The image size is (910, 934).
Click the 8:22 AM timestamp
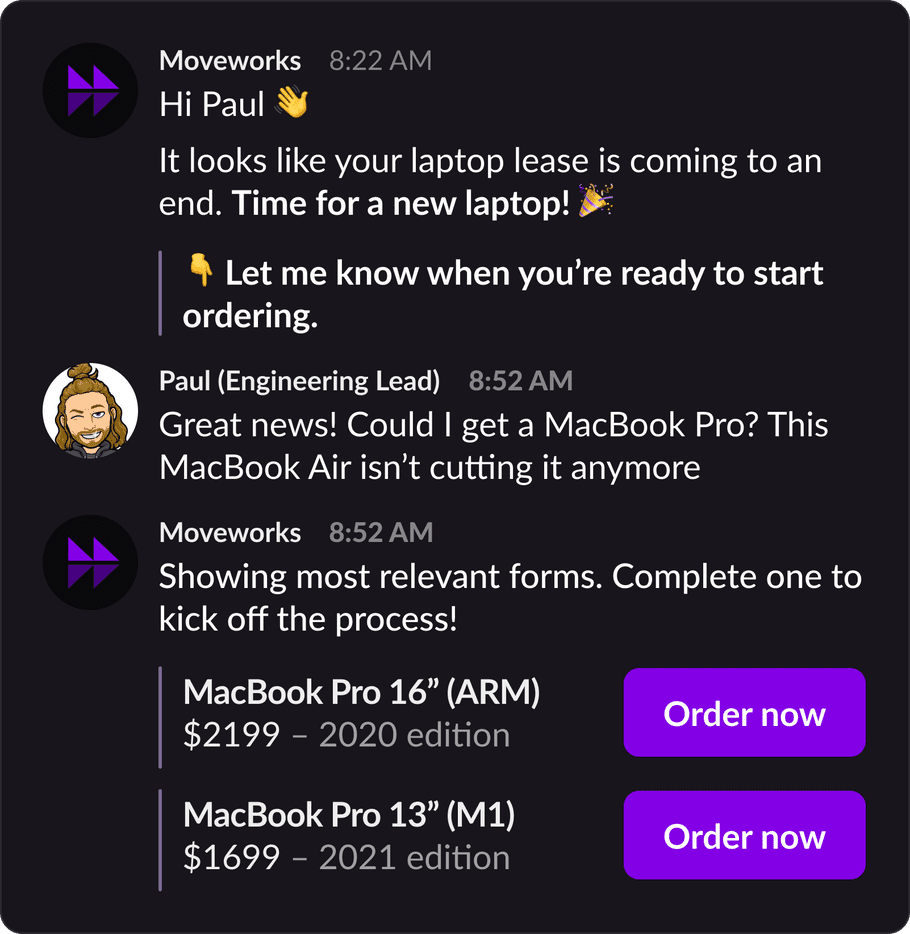[381, 61]
